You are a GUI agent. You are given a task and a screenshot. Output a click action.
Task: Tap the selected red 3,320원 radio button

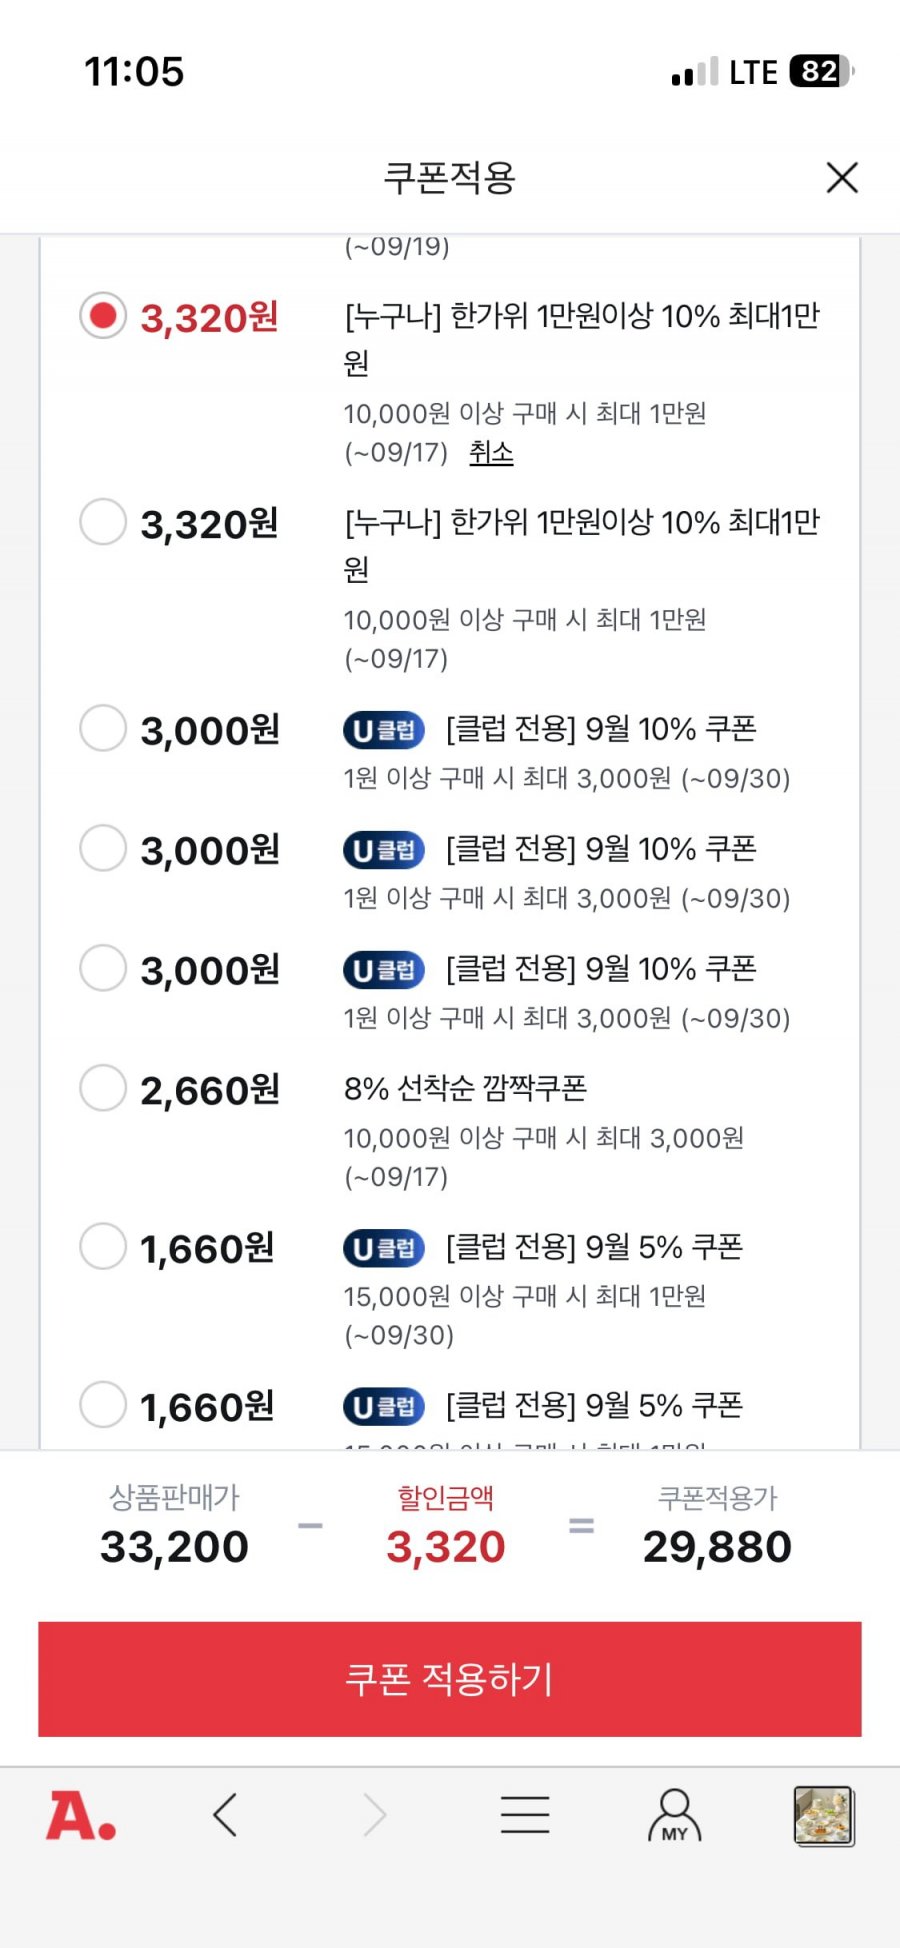point(103,316)
